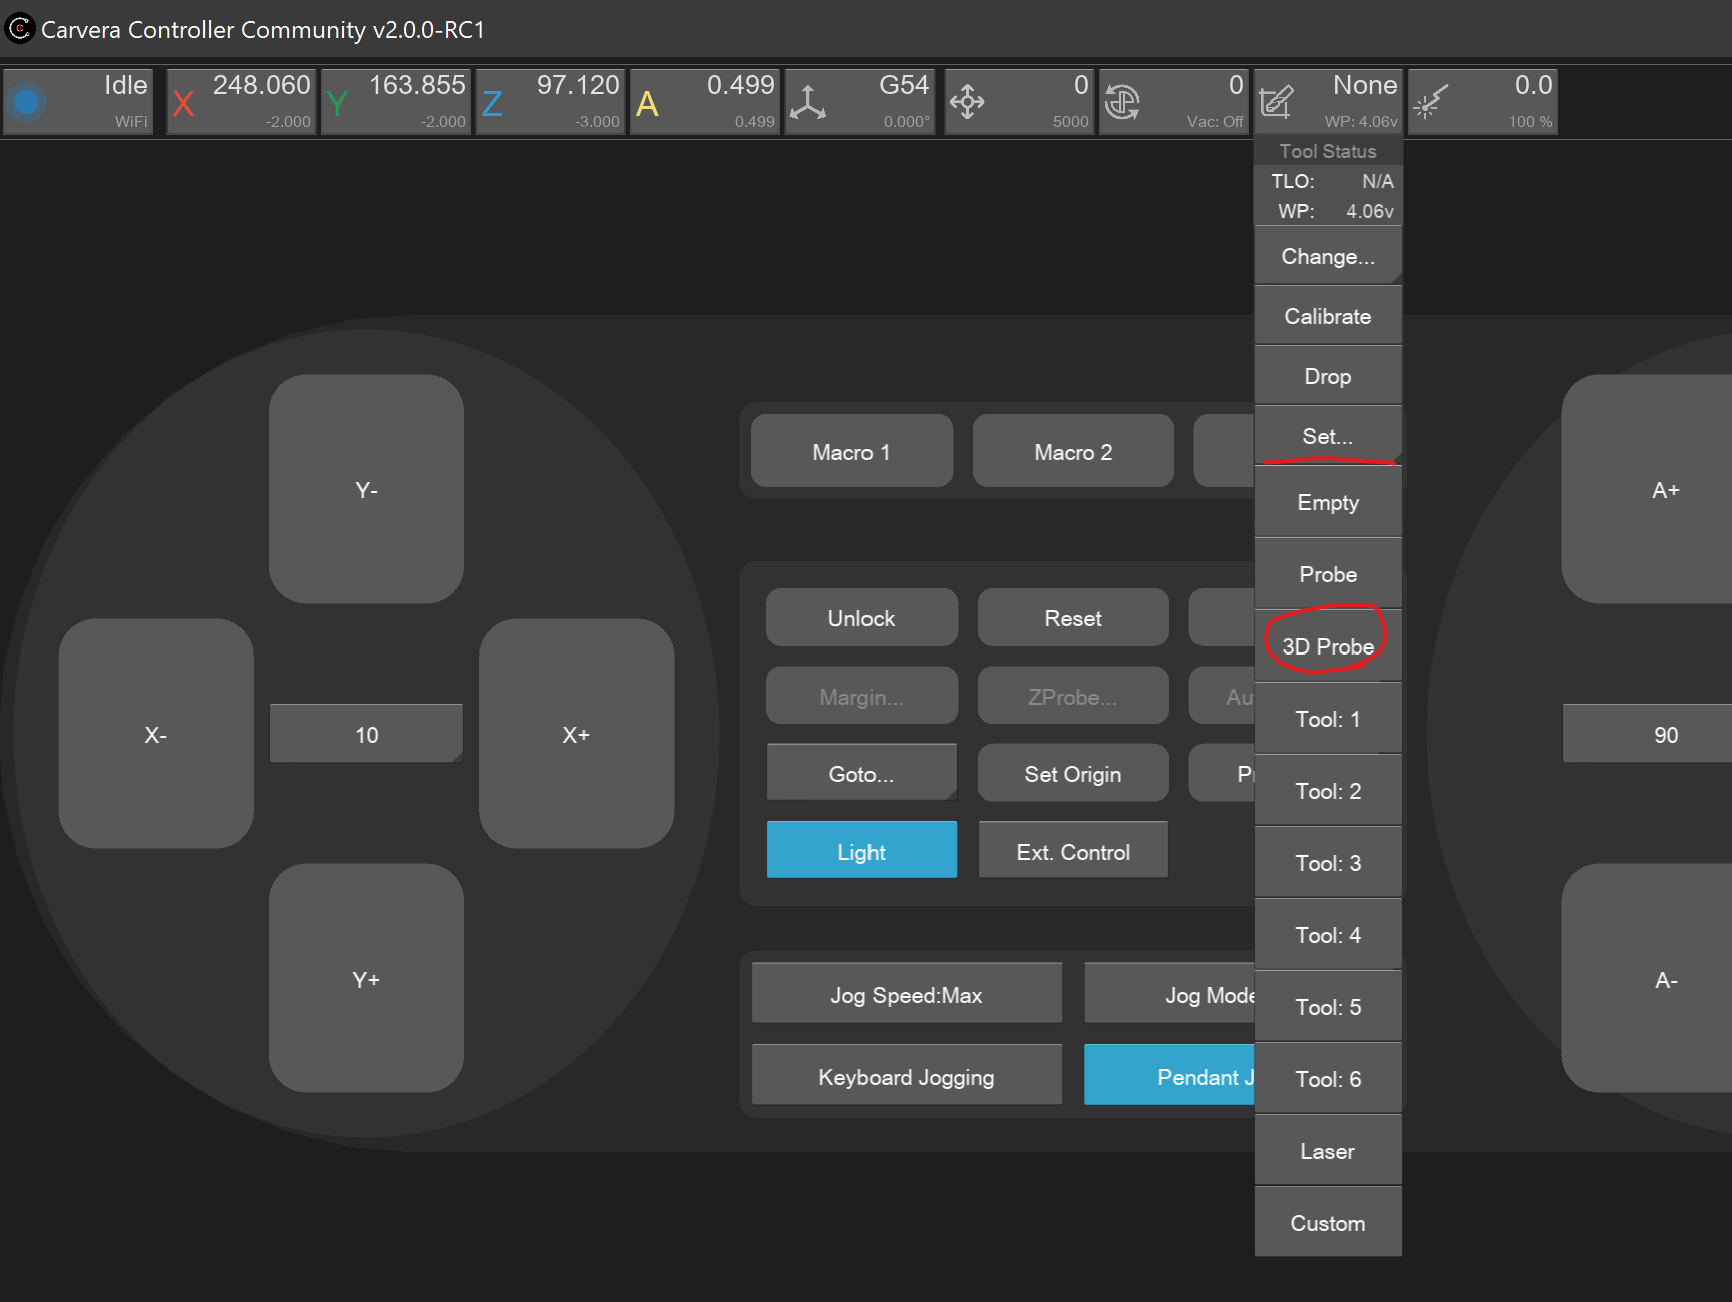Click the Unlock button
The width and height of the screenshot is (1732, 1302).
(x=861, y=618)
